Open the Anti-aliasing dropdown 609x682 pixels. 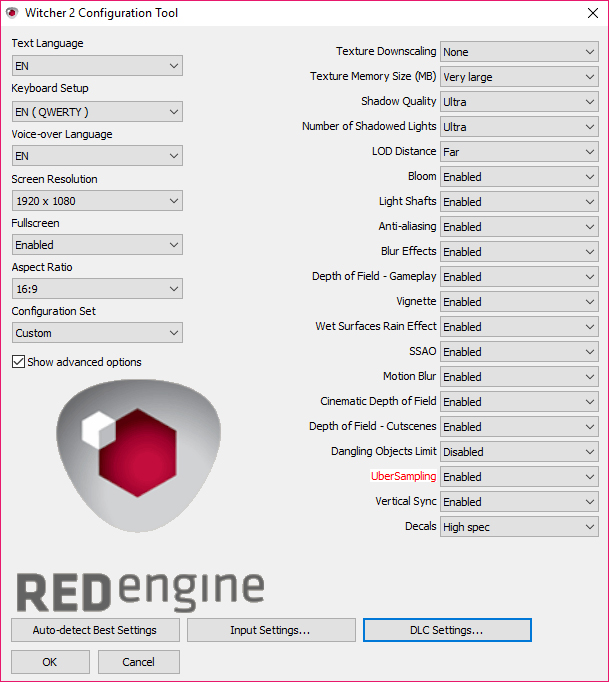(519, 227)
